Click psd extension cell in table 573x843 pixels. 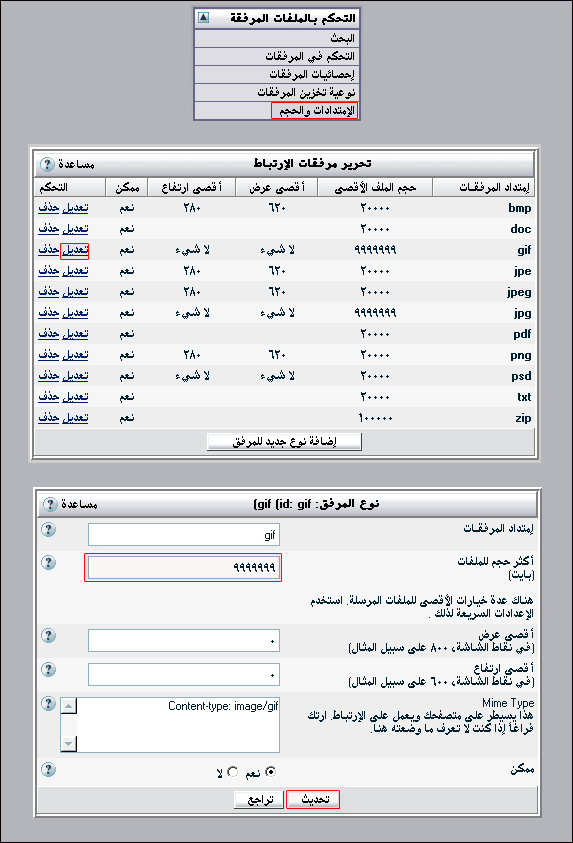521,376
